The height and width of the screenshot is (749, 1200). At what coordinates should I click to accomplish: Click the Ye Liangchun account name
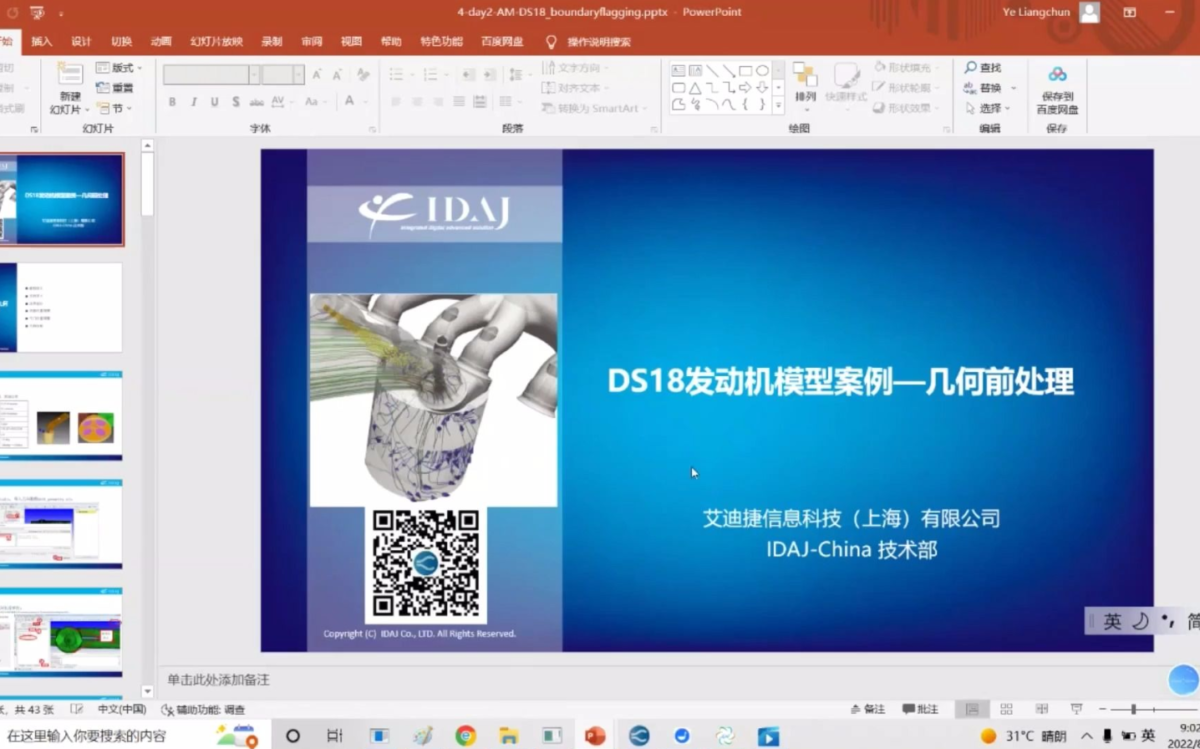pyautogui.click(x=1036, y=12)
